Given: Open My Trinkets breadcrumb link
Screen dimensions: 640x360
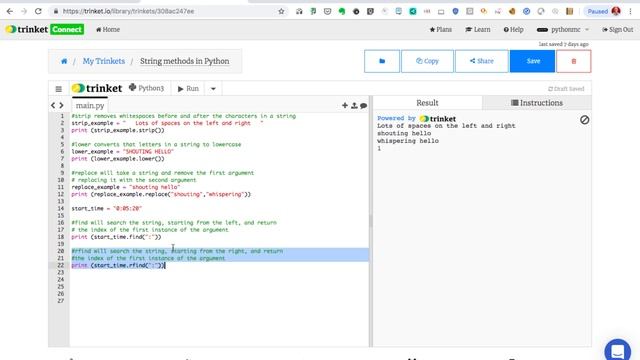Looking at the screenshot, I should coord(104,61).
